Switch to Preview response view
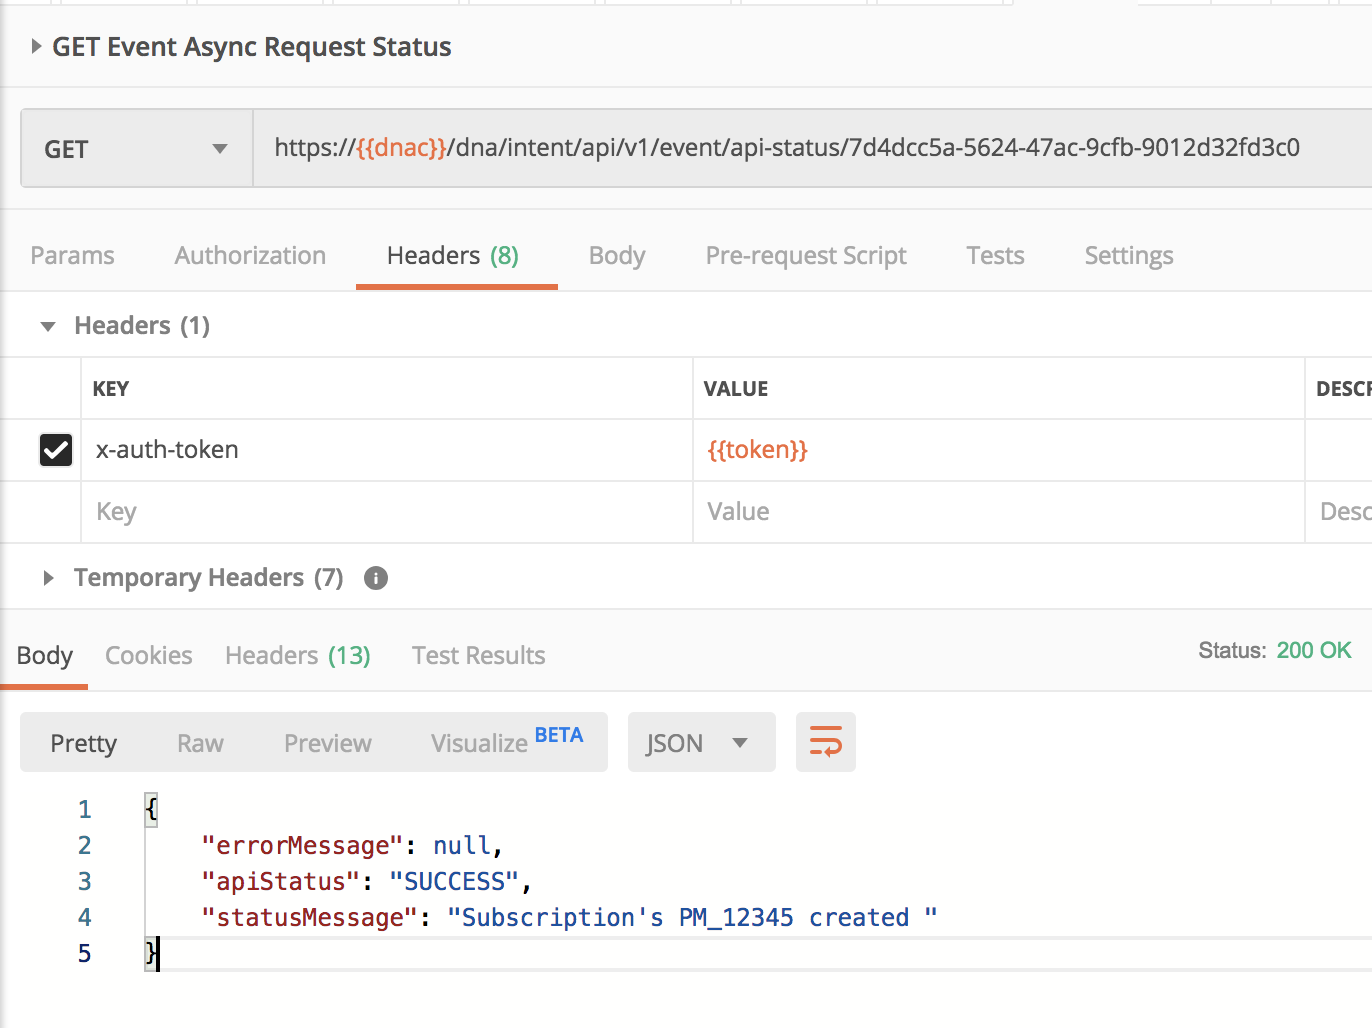The height and width of the screenshot is (1028, 1372). point(327,742)
